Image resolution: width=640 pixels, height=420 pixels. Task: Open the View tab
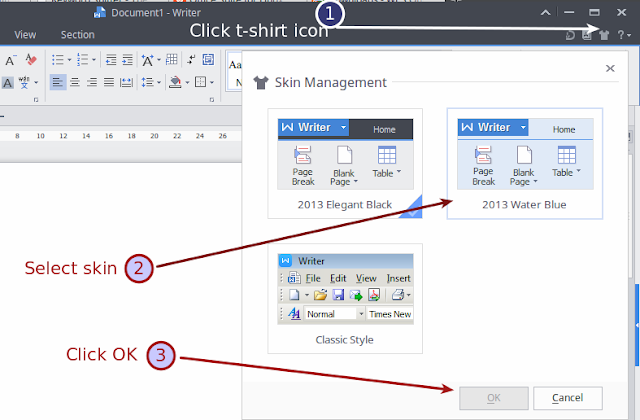click(x=25, y=35)
